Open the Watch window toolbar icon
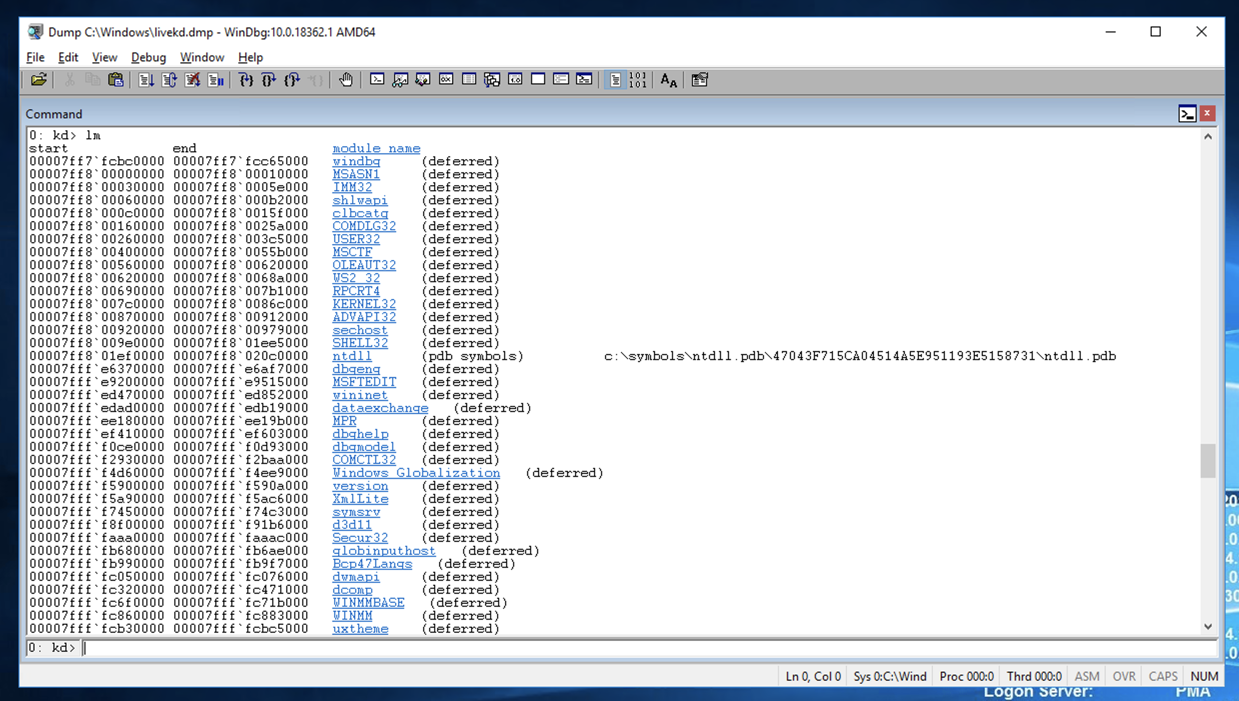The width and height of the screenshot is (1239, 701). [x=400, y=80]
